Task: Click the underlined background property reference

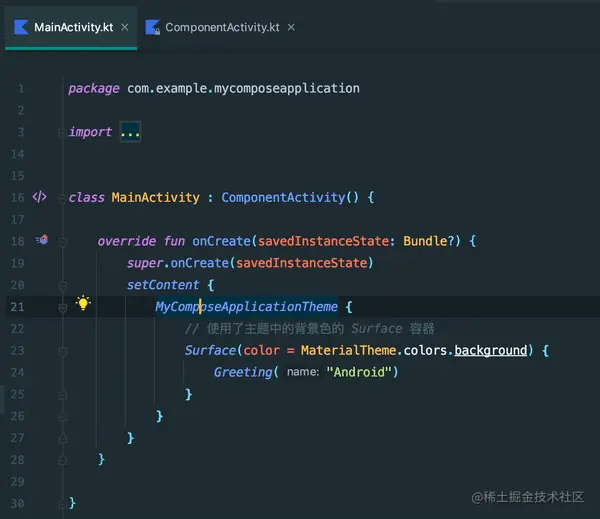Action: point(491,350)
